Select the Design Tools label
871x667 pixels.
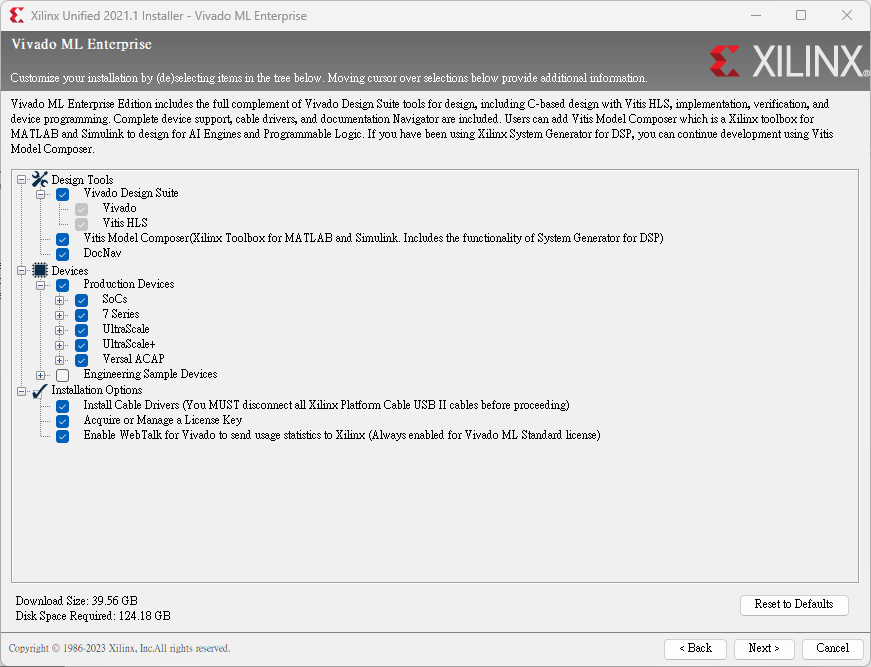click(x=82, y=180)
